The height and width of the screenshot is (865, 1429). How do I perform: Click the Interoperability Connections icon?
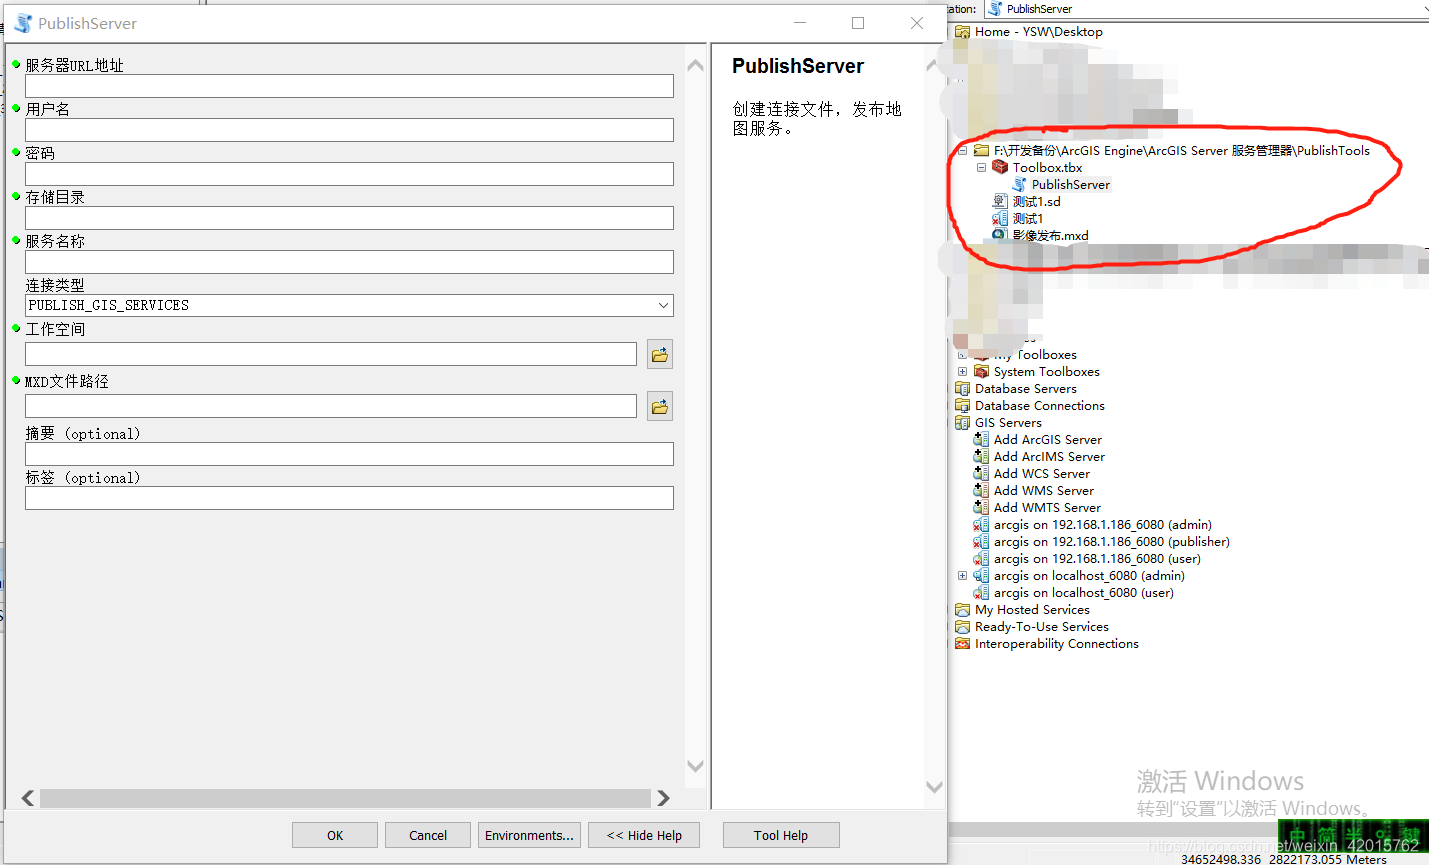pos(962,643)
